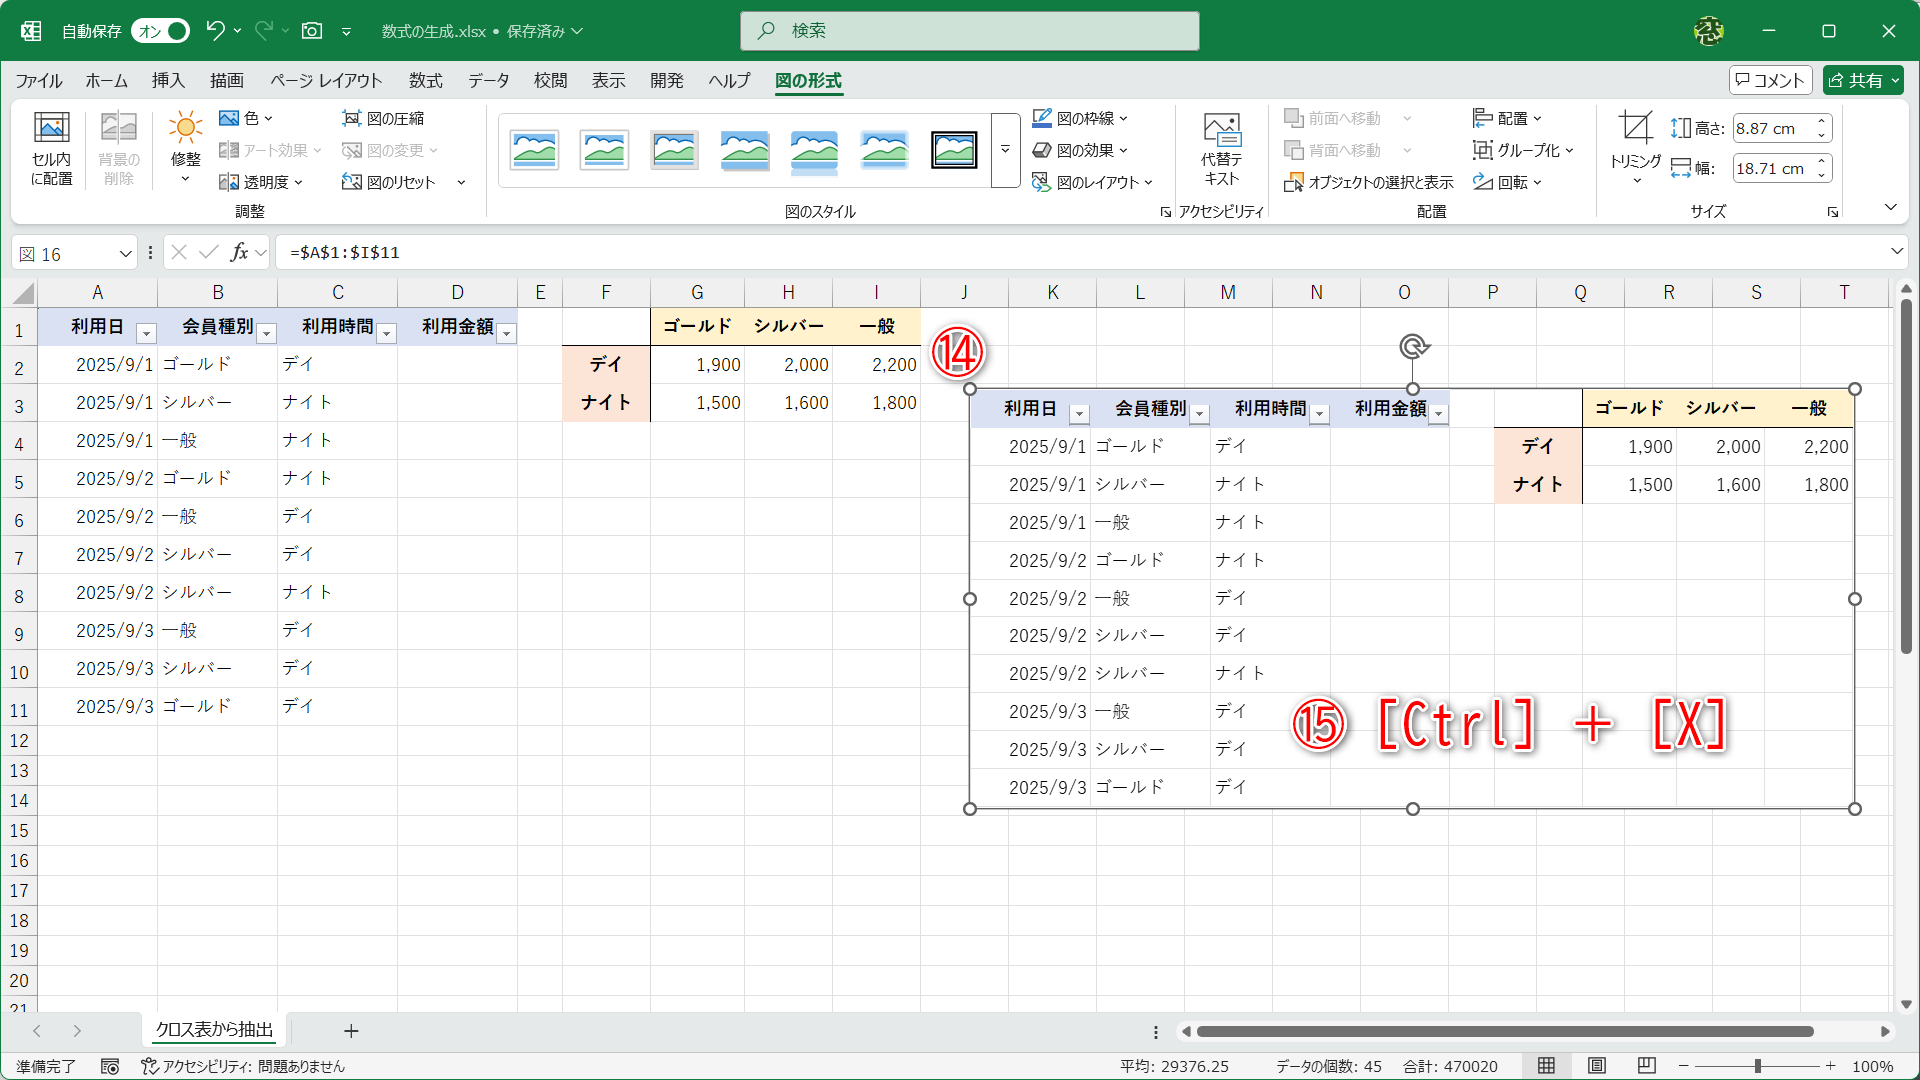Select the クロス表から抽出 sheet tab

[x=213, y=1030]
